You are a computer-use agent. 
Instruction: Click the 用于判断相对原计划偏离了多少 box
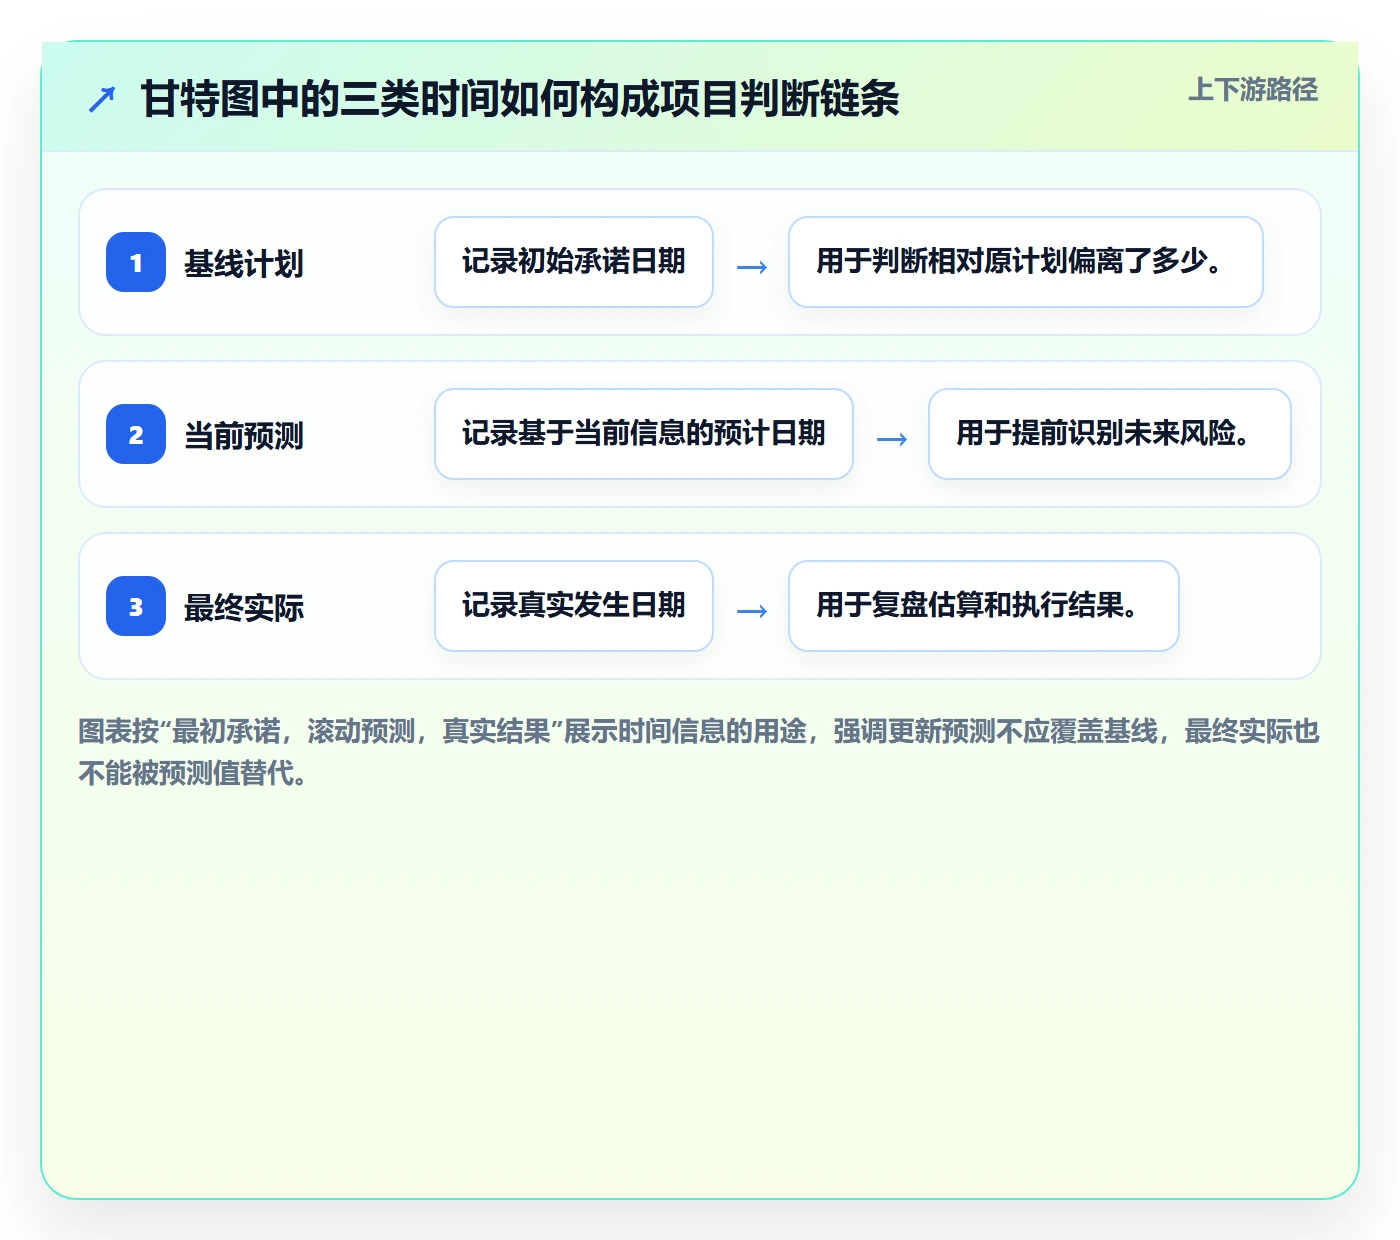[x=1026, y=262]
